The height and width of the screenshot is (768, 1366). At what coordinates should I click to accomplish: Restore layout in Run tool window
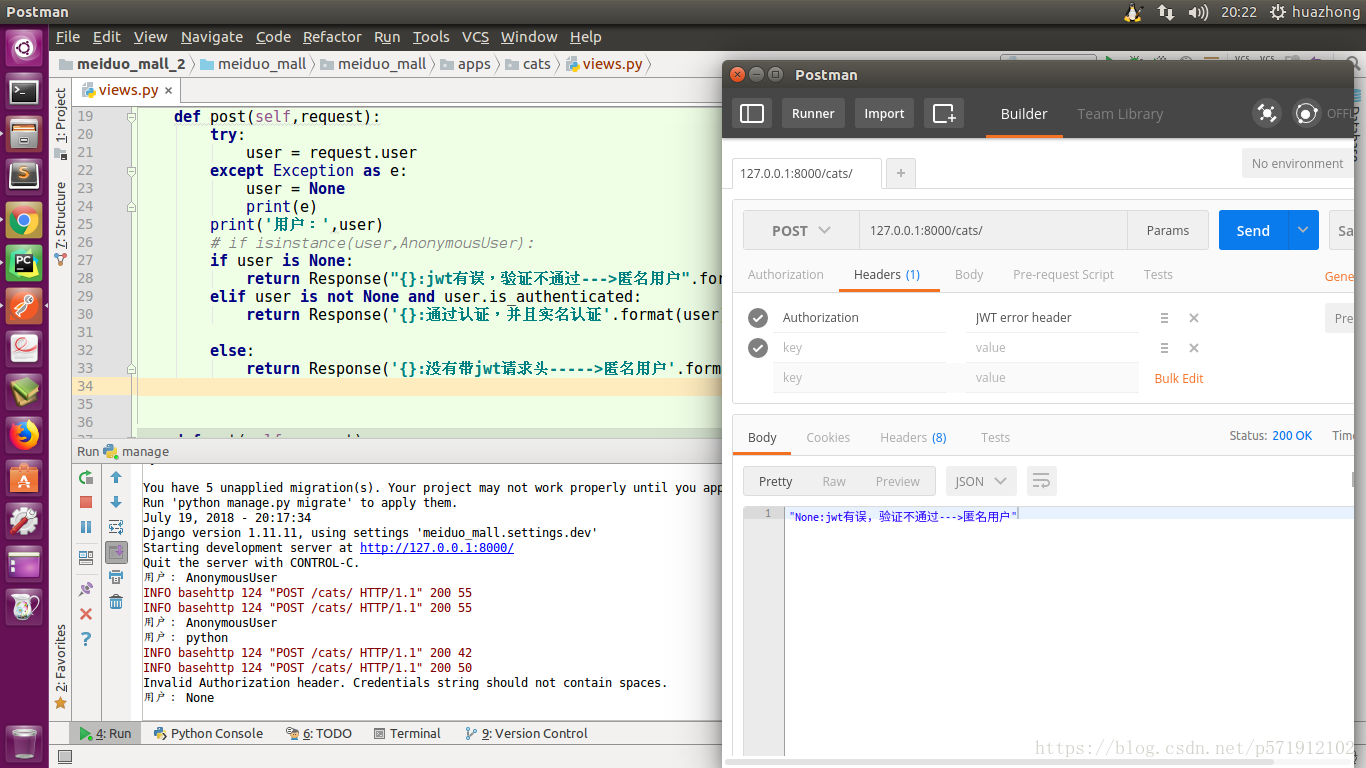[x=86, y=557]
